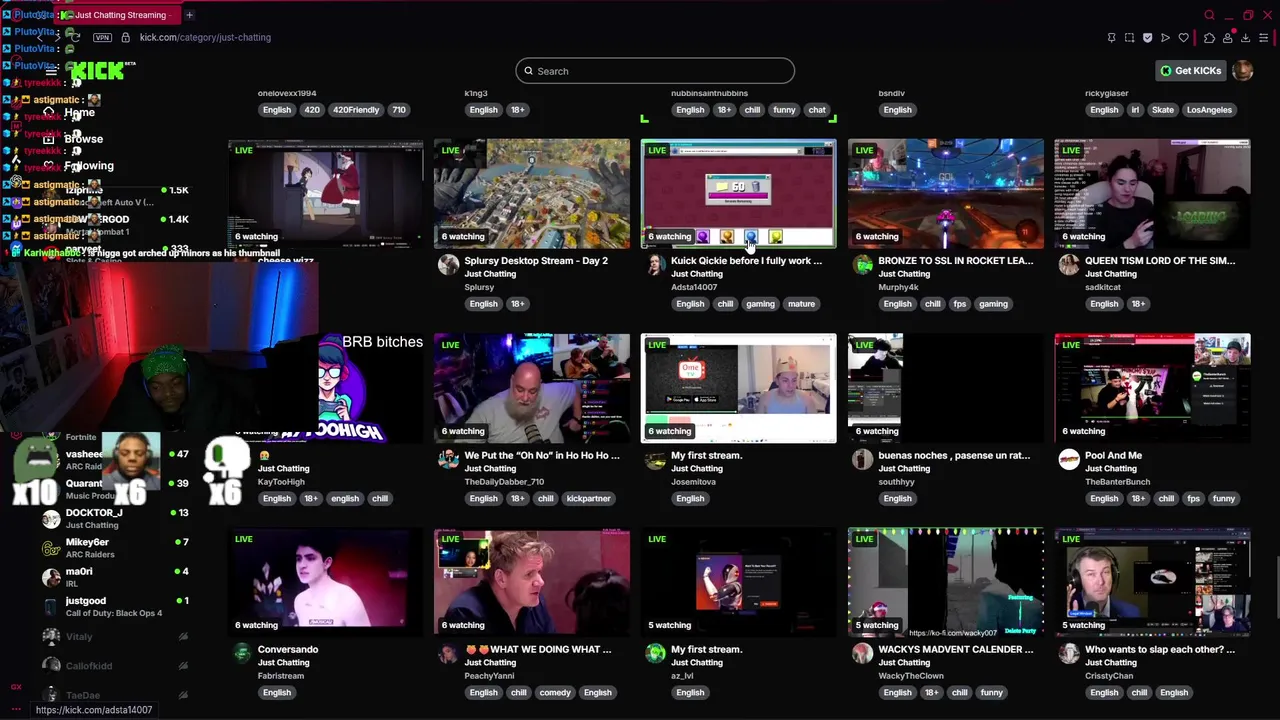The width and height of the screenshot is (1280, 720).
Task: Click the Kick search field
Action: pyautogui.click(x=655, y=71)
